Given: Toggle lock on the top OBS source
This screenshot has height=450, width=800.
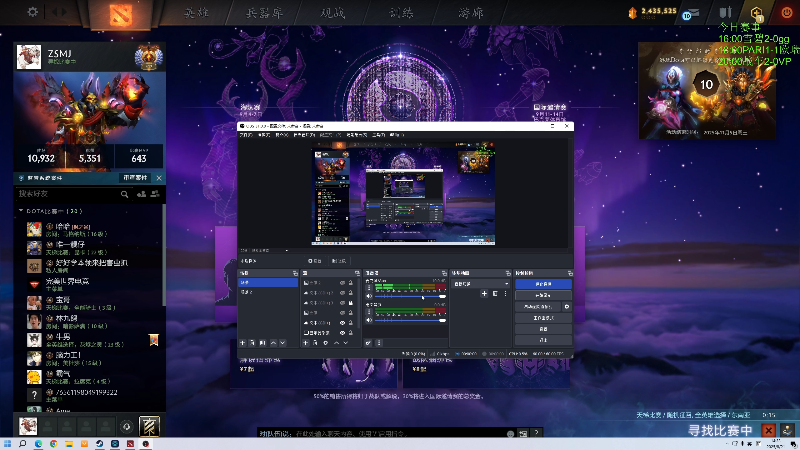Looking at the screenshot, I should tap(351, 283).
